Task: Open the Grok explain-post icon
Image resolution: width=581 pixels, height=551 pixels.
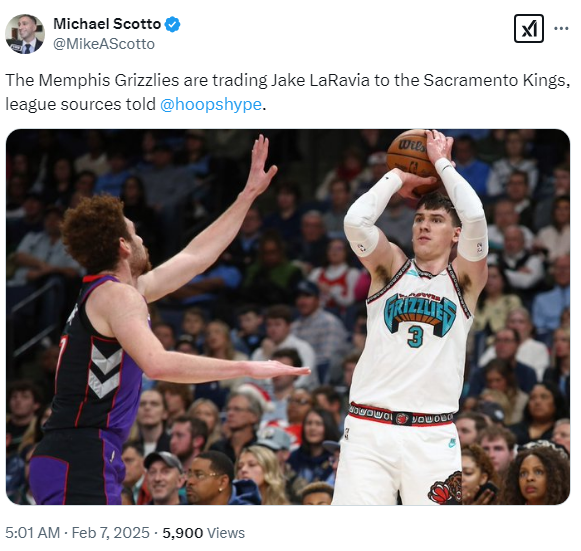Action: (x=529, y=29)
